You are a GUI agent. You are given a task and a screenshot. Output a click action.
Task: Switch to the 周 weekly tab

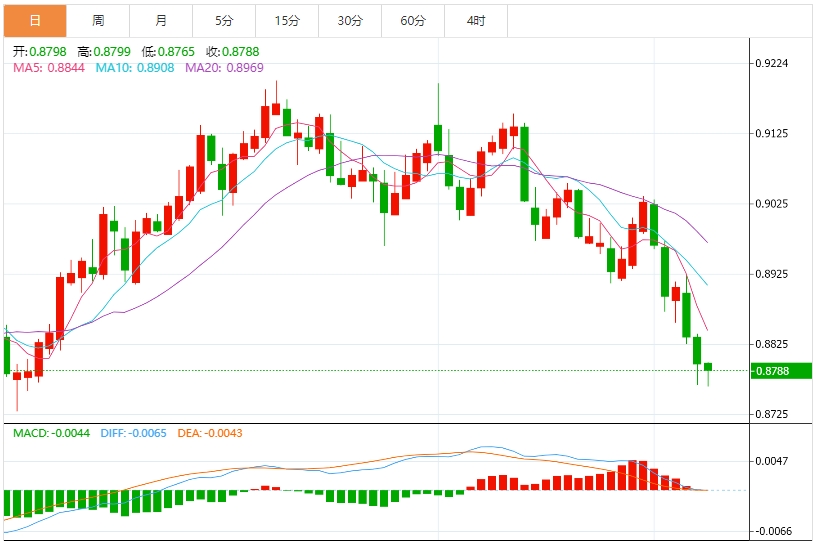(98, 21)
